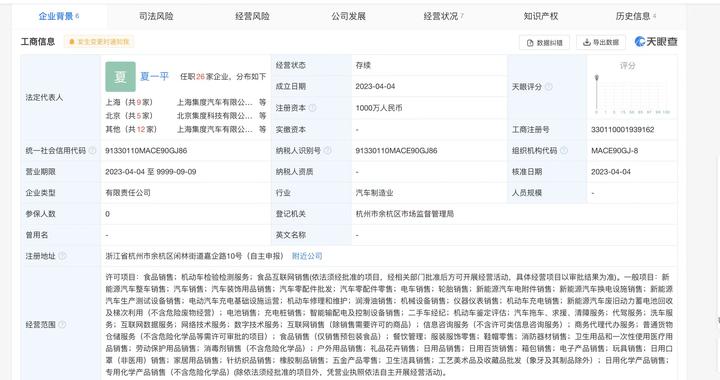Open the 企业背景 tab
The height and width of the screenshot is (380, 720).
[59, 16]
